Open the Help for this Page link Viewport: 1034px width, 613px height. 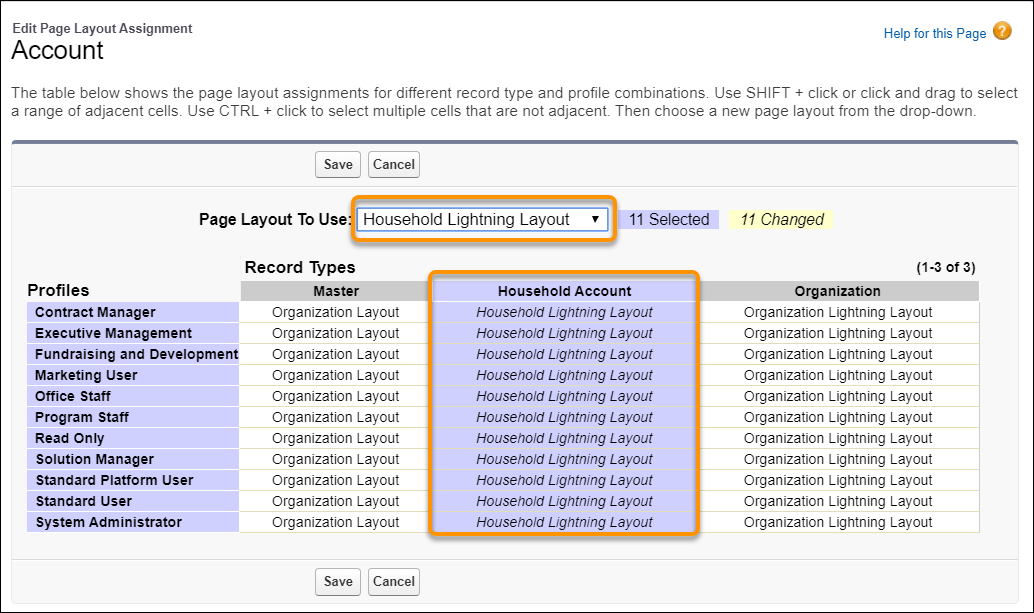click(x=934, y=32)
